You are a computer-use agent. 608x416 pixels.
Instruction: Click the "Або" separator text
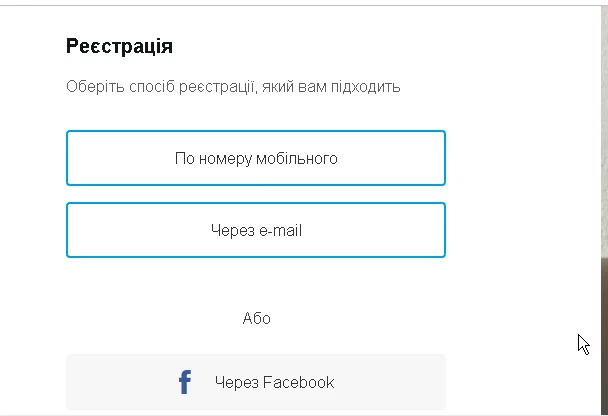point(256,319)
